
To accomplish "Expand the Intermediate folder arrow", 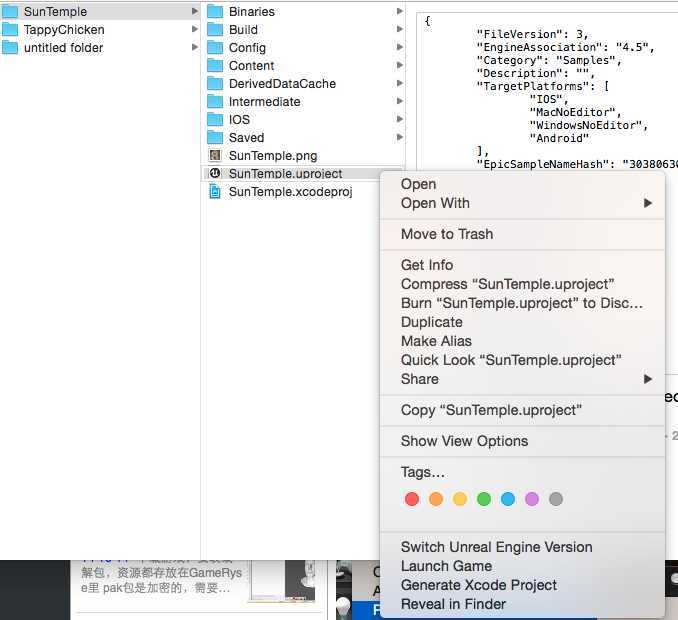I will click(400, 101).
